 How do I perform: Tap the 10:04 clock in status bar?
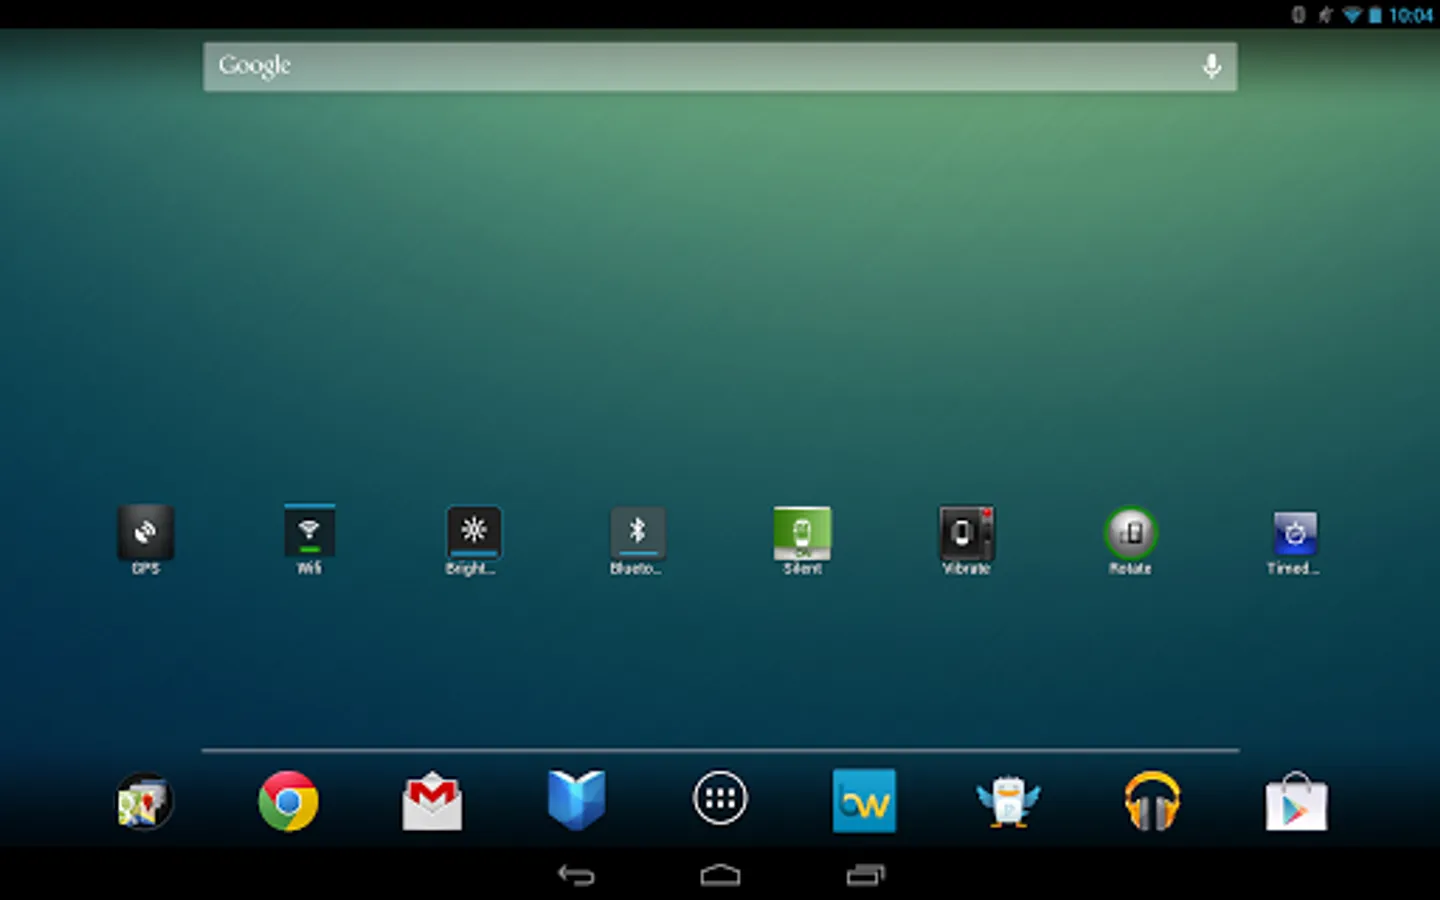tap(1411, 15)
